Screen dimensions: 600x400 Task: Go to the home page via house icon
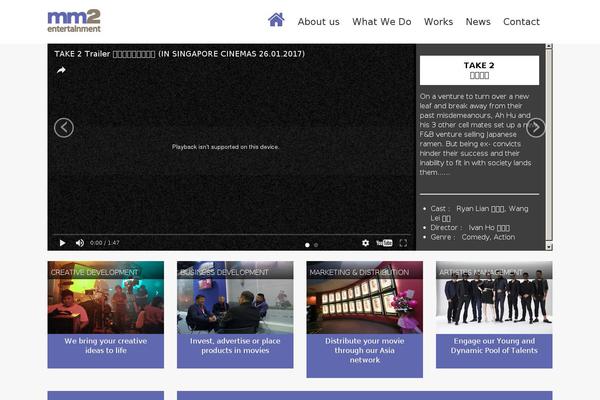click(276, 20)
